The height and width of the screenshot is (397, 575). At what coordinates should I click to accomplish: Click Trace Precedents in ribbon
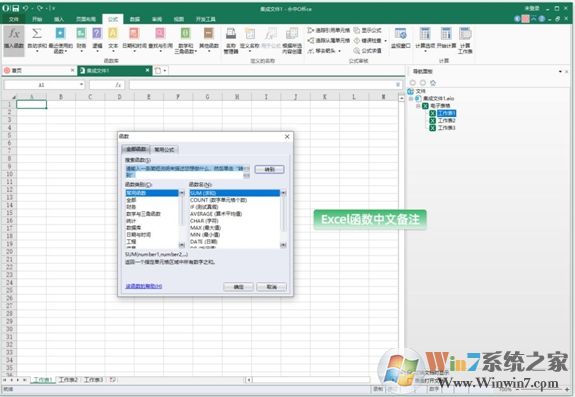[x=329, y=30]
